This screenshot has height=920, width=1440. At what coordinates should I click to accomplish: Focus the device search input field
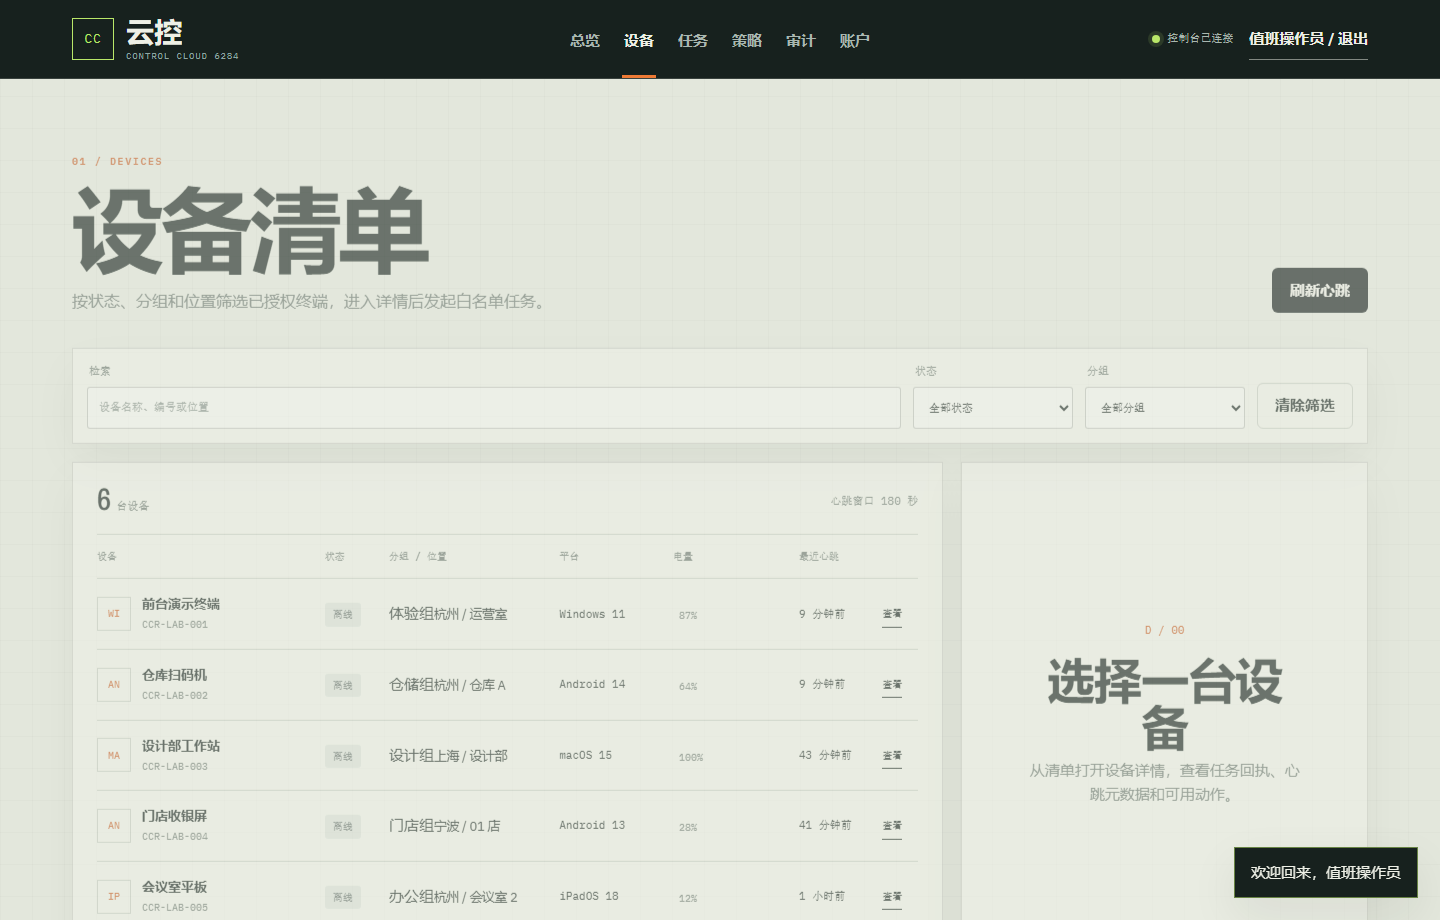pos(494,408)
